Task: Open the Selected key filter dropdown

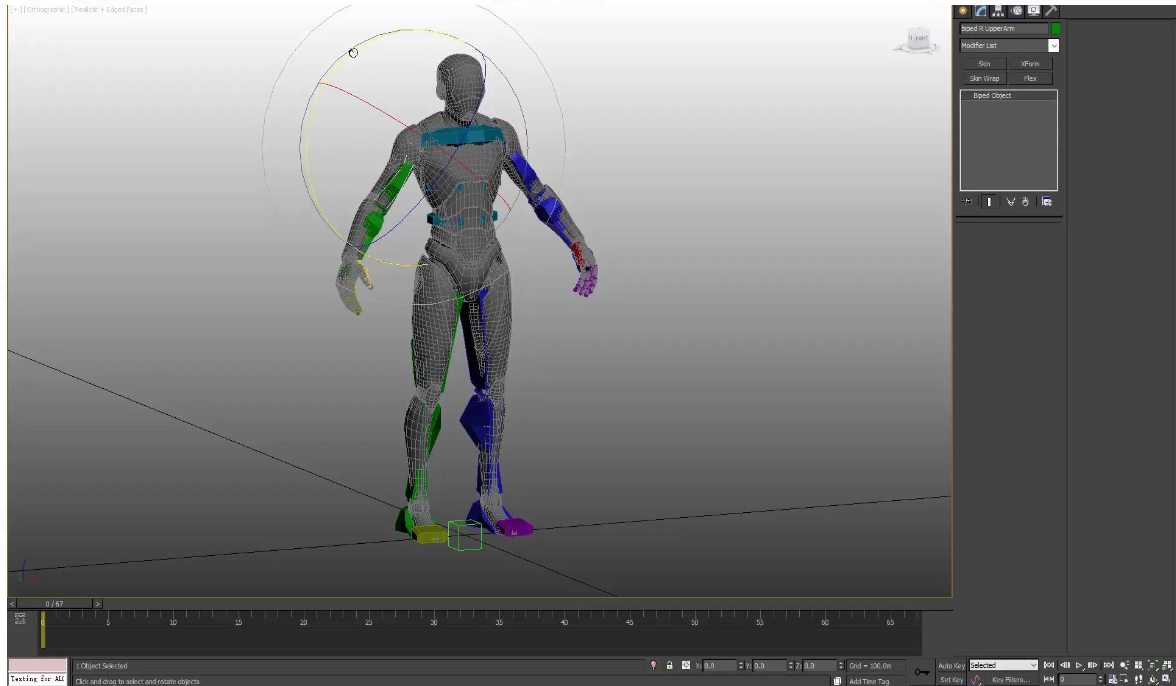Action: (1004, 666)
